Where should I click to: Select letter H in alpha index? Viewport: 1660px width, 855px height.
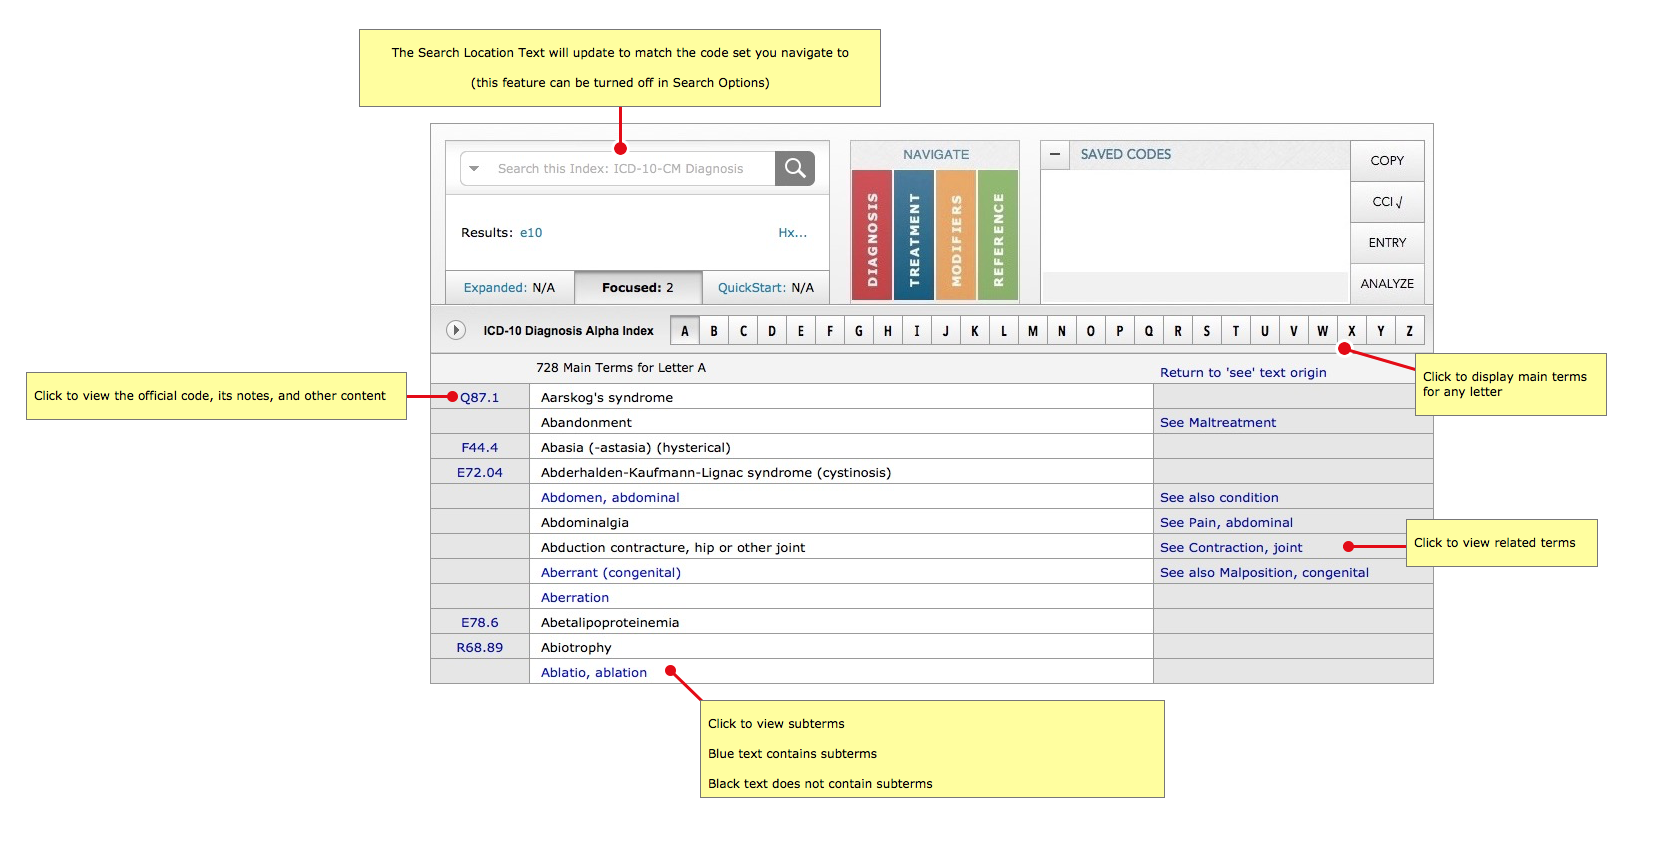click(x=888, y=331)
